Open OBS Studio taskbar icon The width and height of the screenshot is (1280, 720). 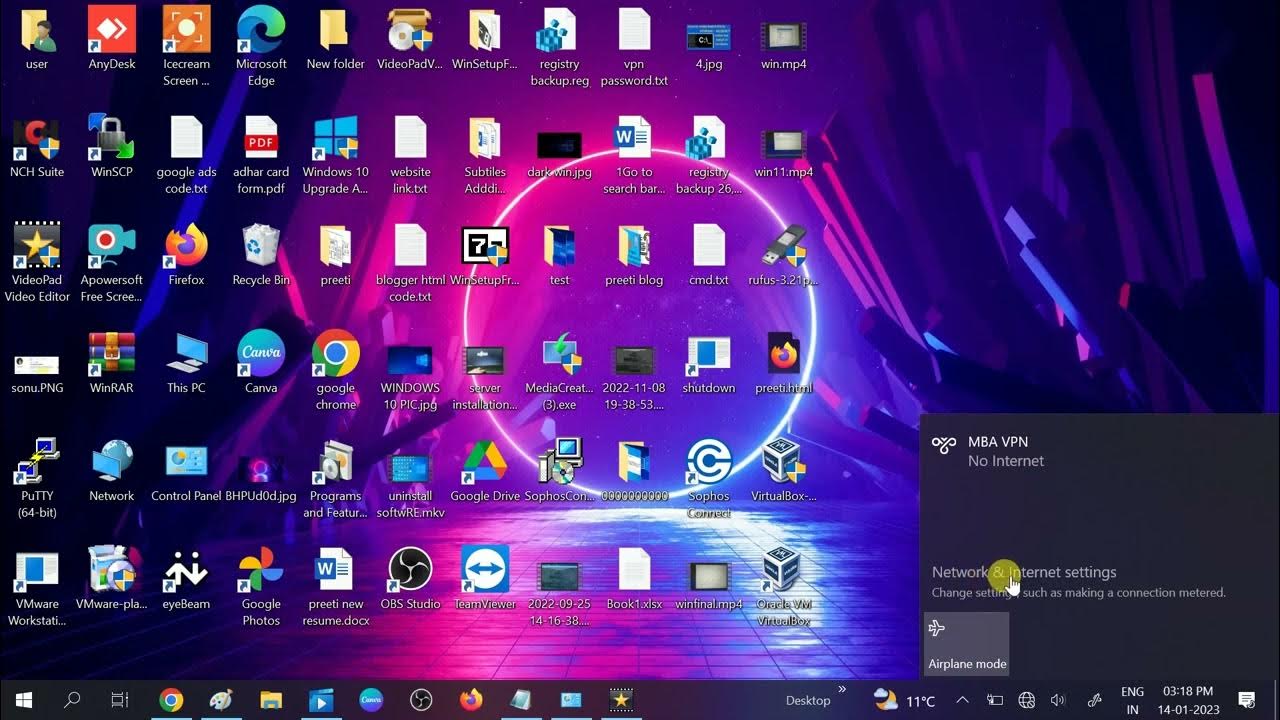(x=421, y=700)
